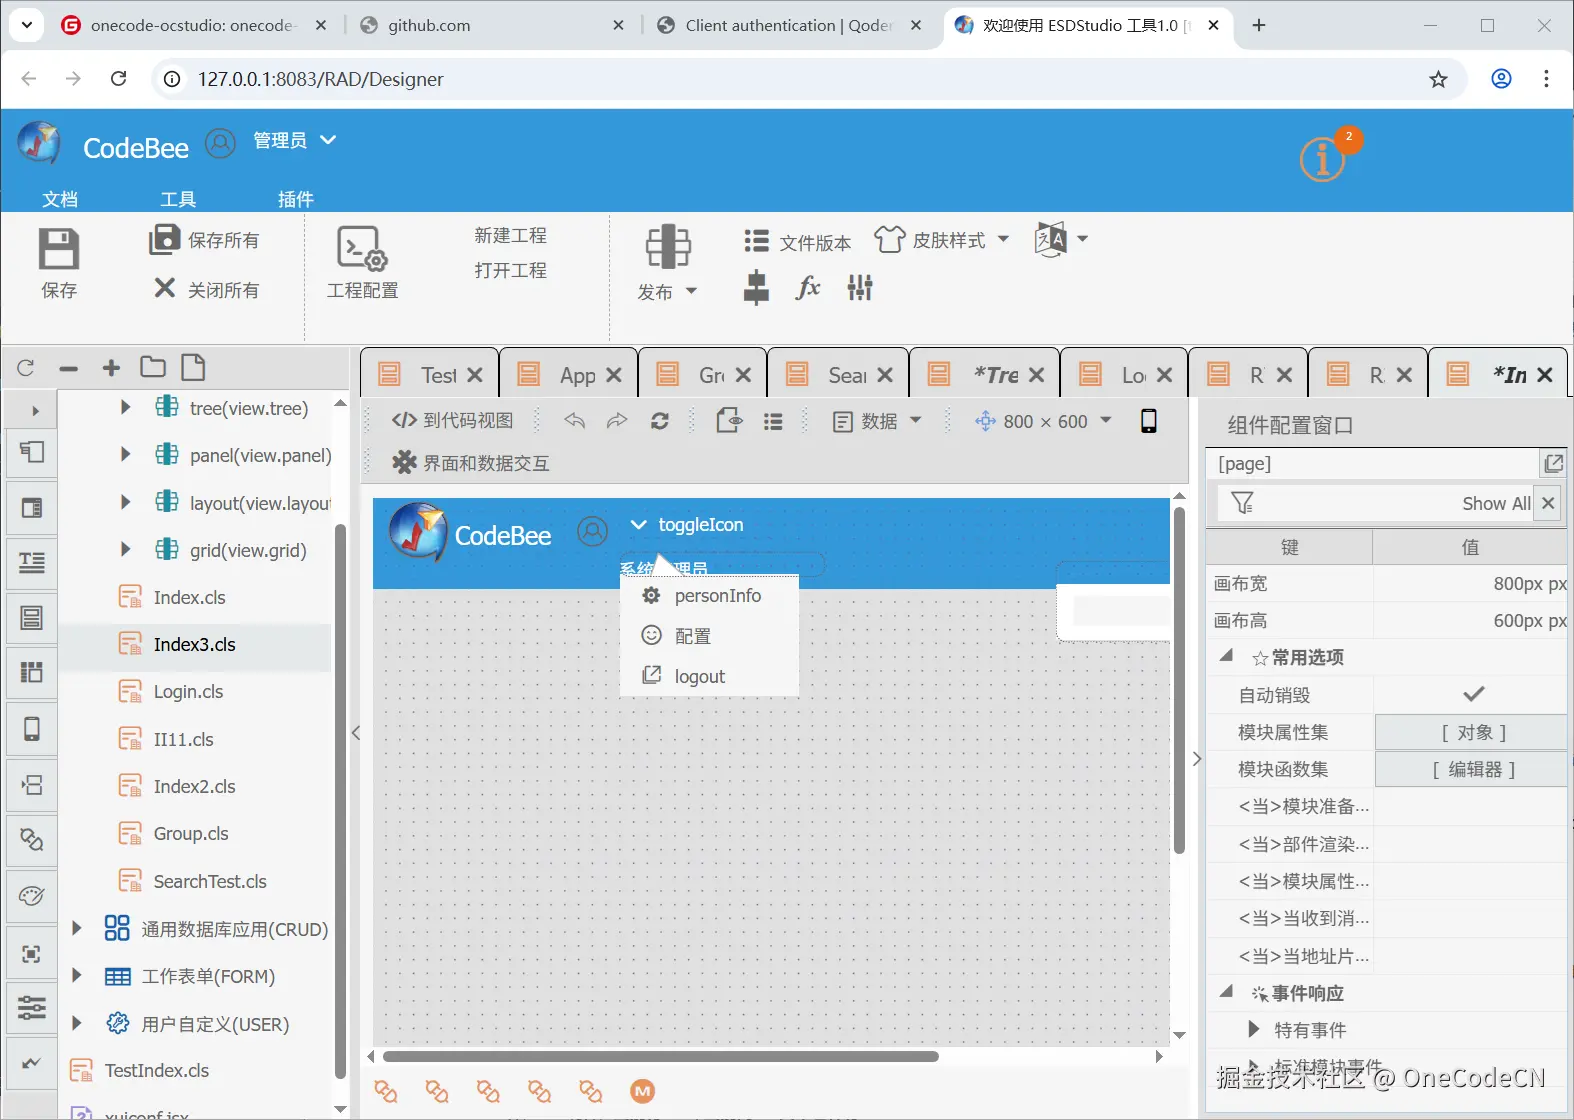This screenshot has width=1574, height=1120.
Task: Expand 用户自定义(USER) node
Action: click(x=76, y=1023)
